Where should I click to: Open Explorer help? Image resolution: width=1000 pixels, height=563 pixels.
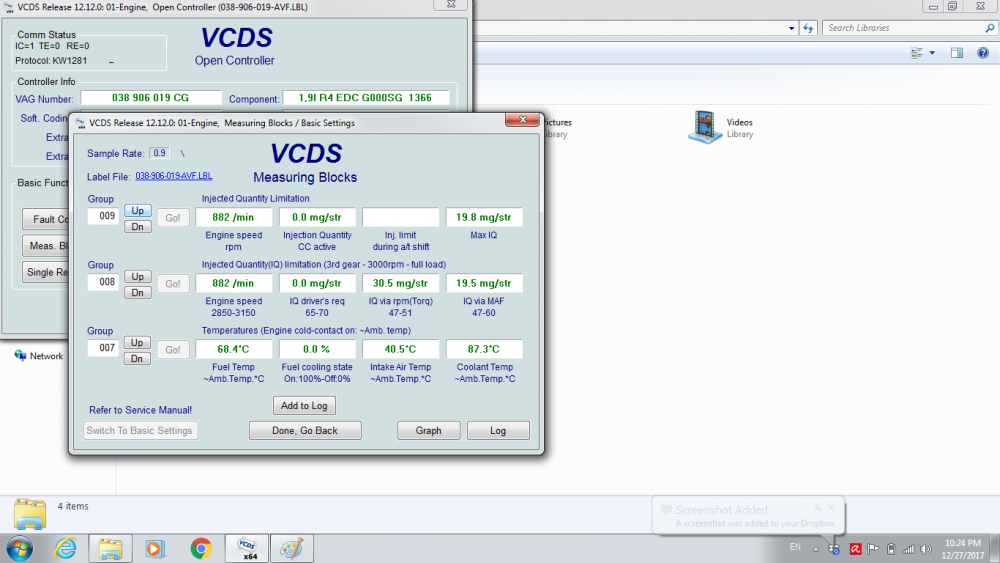coord(983,53)
